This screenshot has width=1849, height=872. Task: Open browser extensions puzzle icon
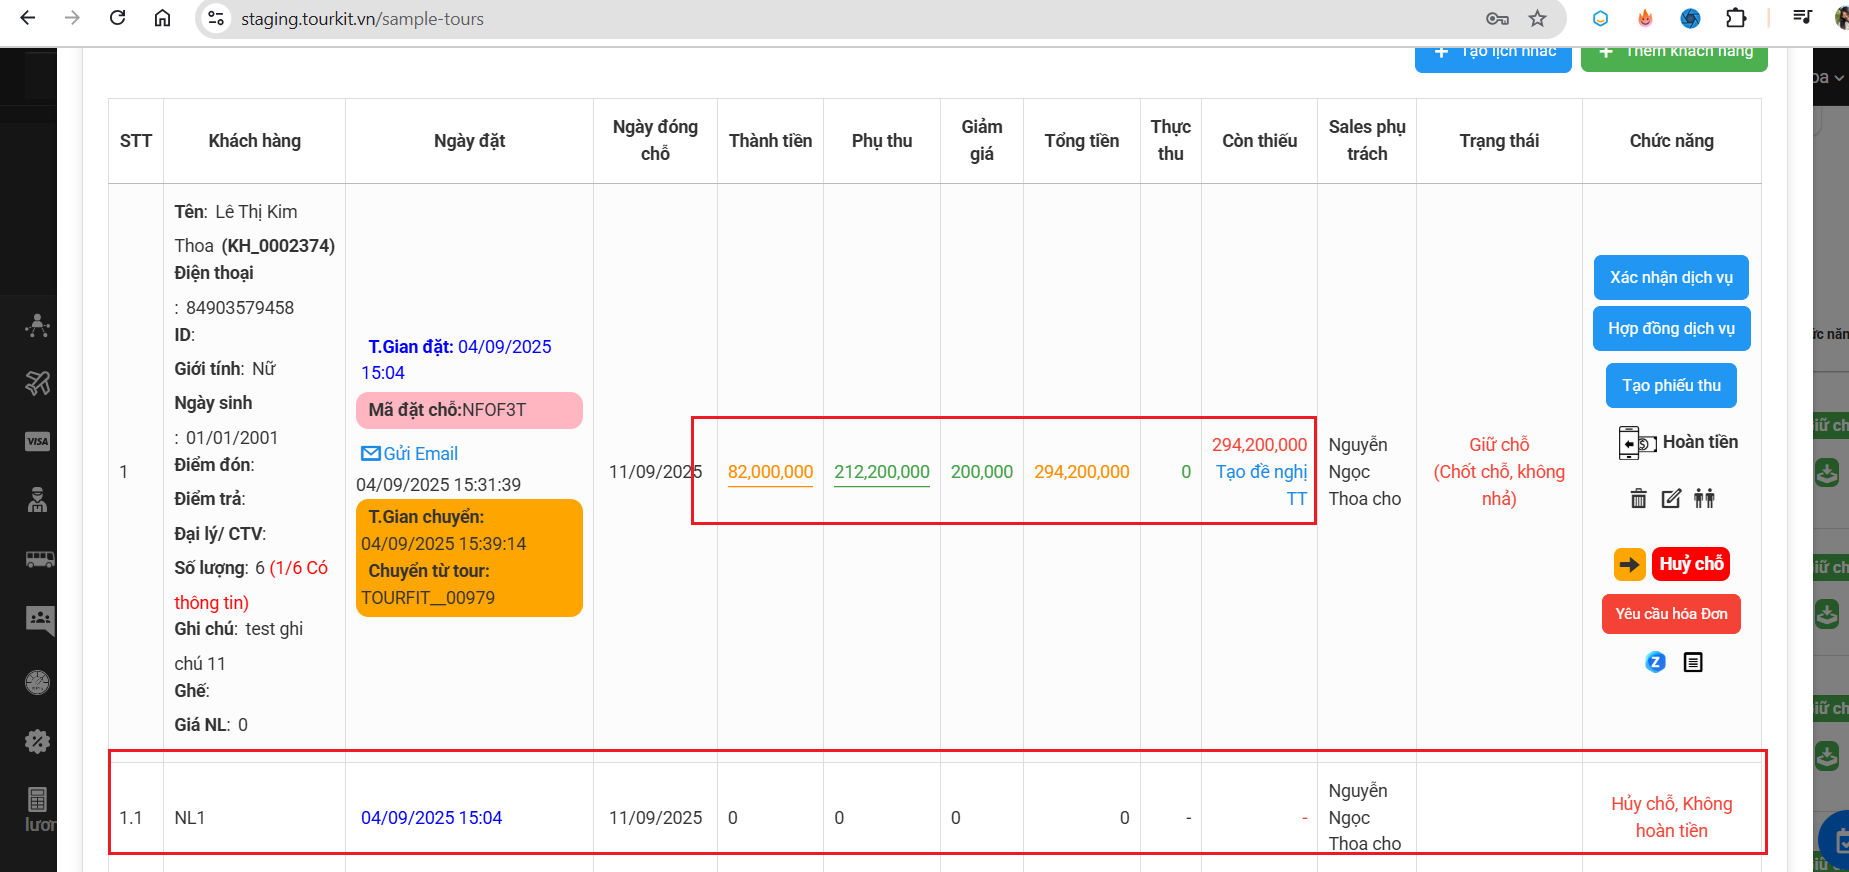(x=1736, y=18)
